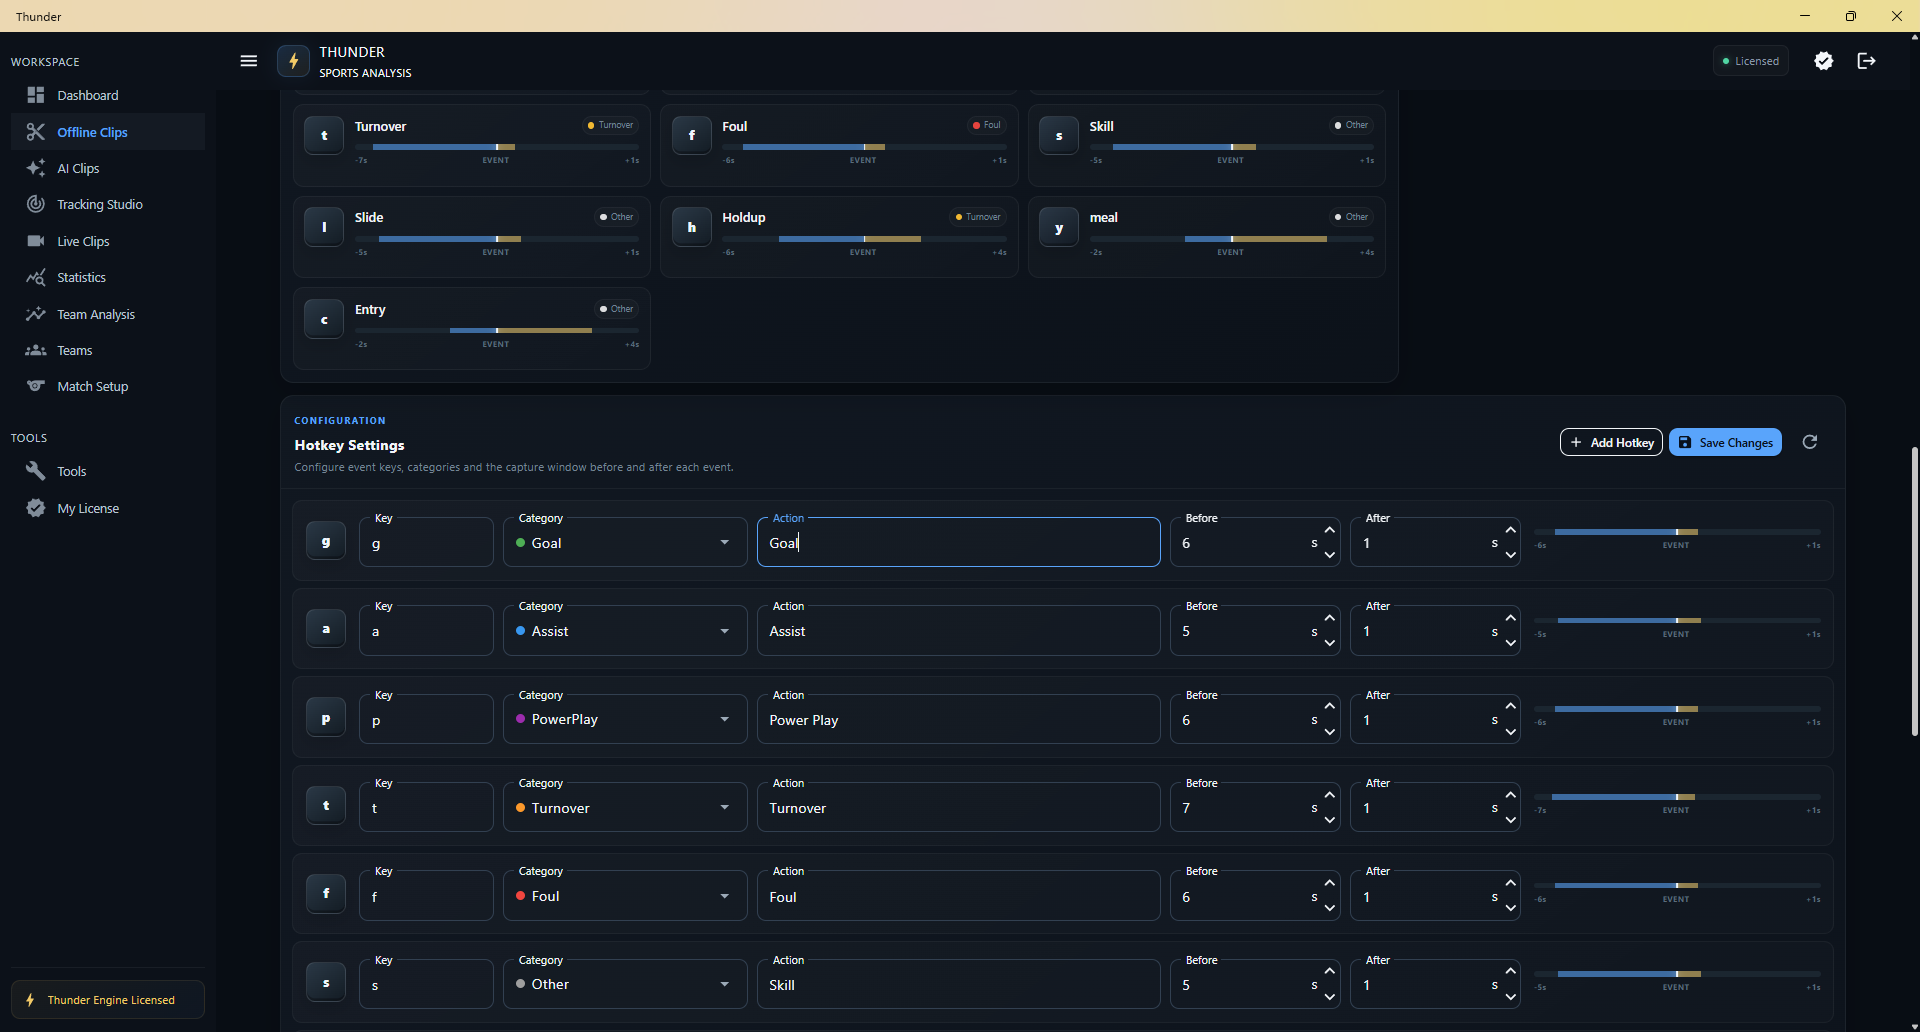Click the vertical scrollbar on right edge
Image resolution: width=1920 pixels, height=1032 pixels.
point(1914,590)
